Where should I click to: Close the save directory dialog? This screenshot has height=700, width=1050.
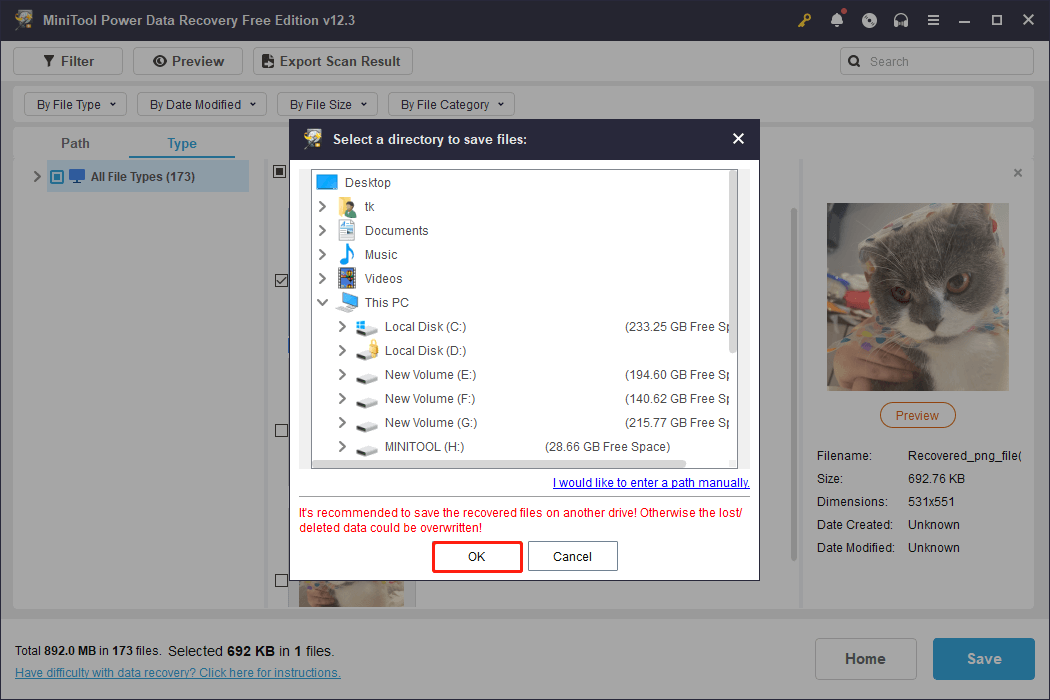tap(738, 139)
